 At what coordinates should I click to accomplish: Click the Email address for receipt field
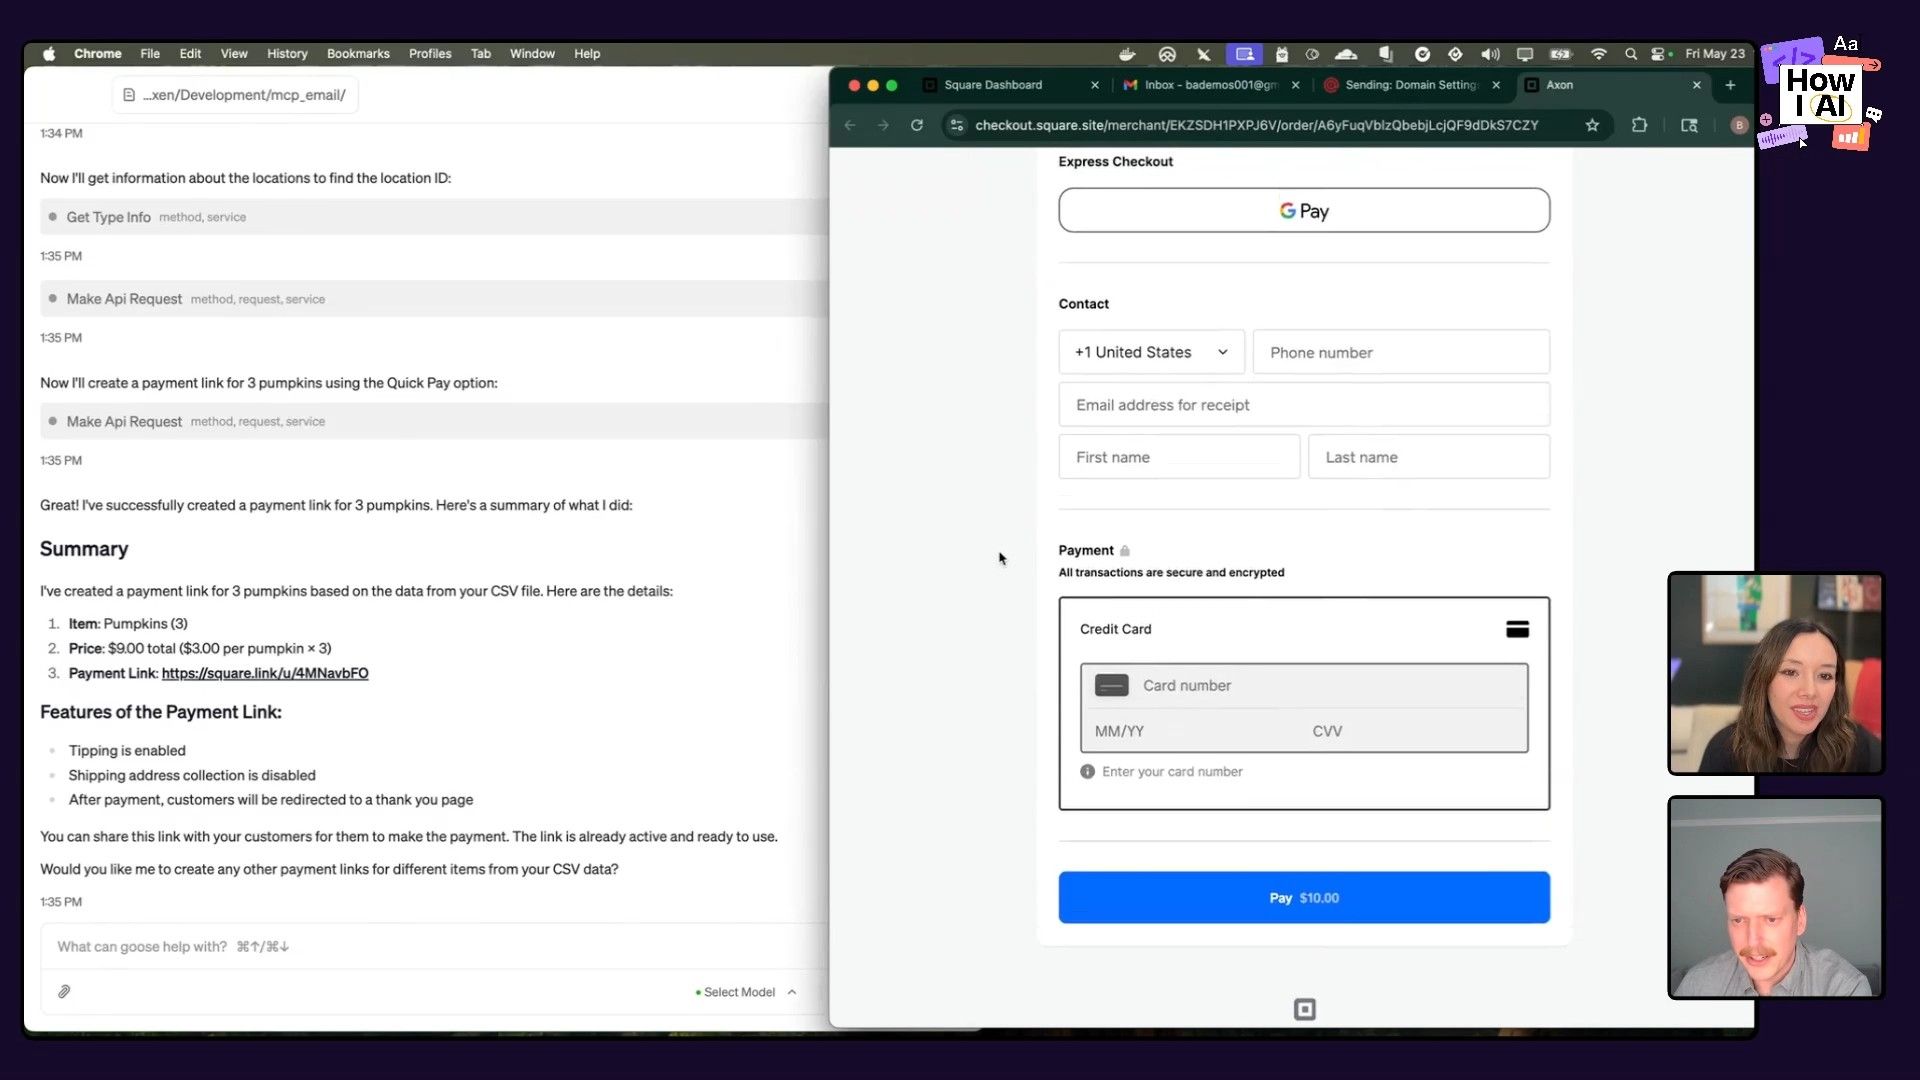tap(1304, 404)
